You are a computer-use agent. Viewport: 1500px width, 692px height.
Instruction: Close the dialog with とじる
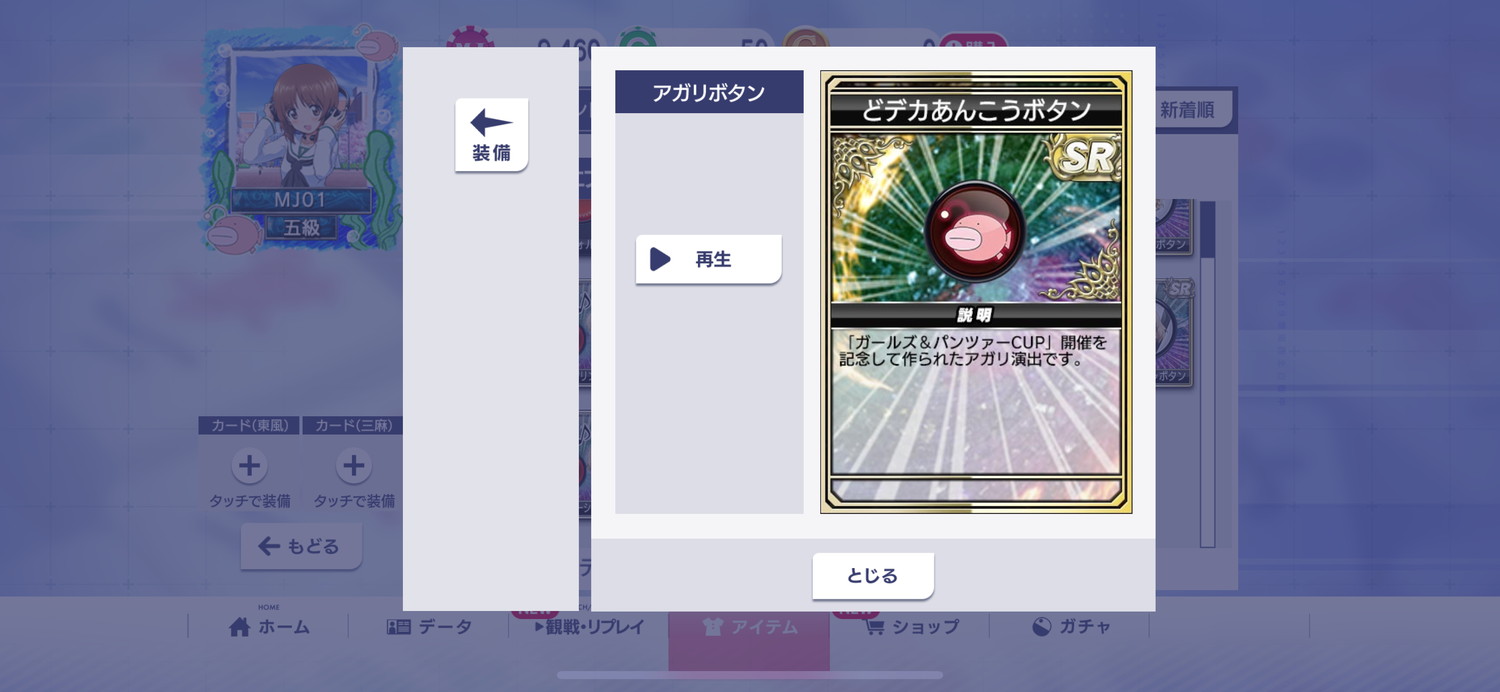tap(872, 576)
